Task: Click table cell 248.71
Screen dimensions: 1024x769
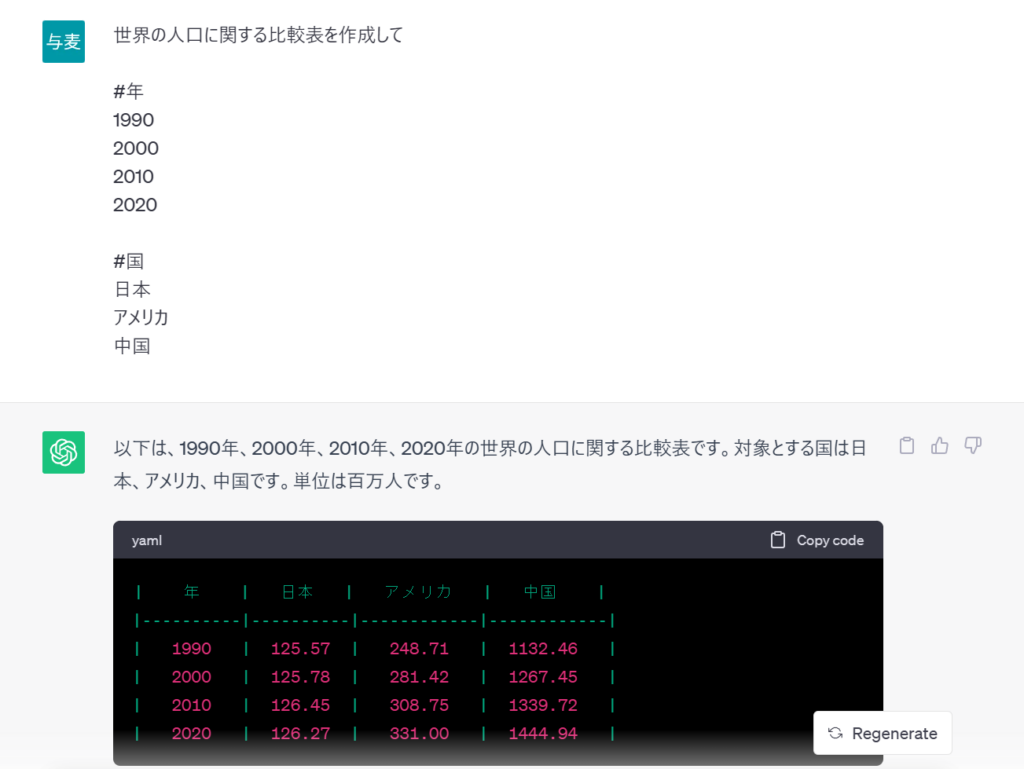Action: point(419,648)
